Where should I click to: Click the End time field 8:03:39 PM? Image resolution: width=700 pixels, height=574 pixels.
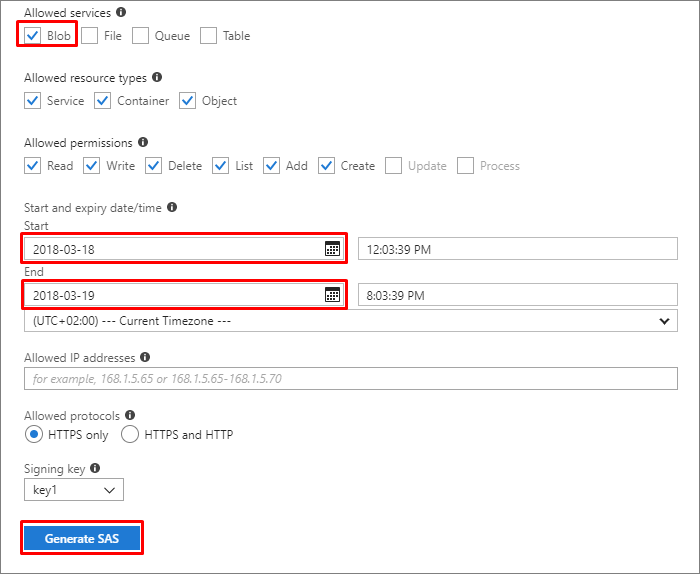point(518,295)
